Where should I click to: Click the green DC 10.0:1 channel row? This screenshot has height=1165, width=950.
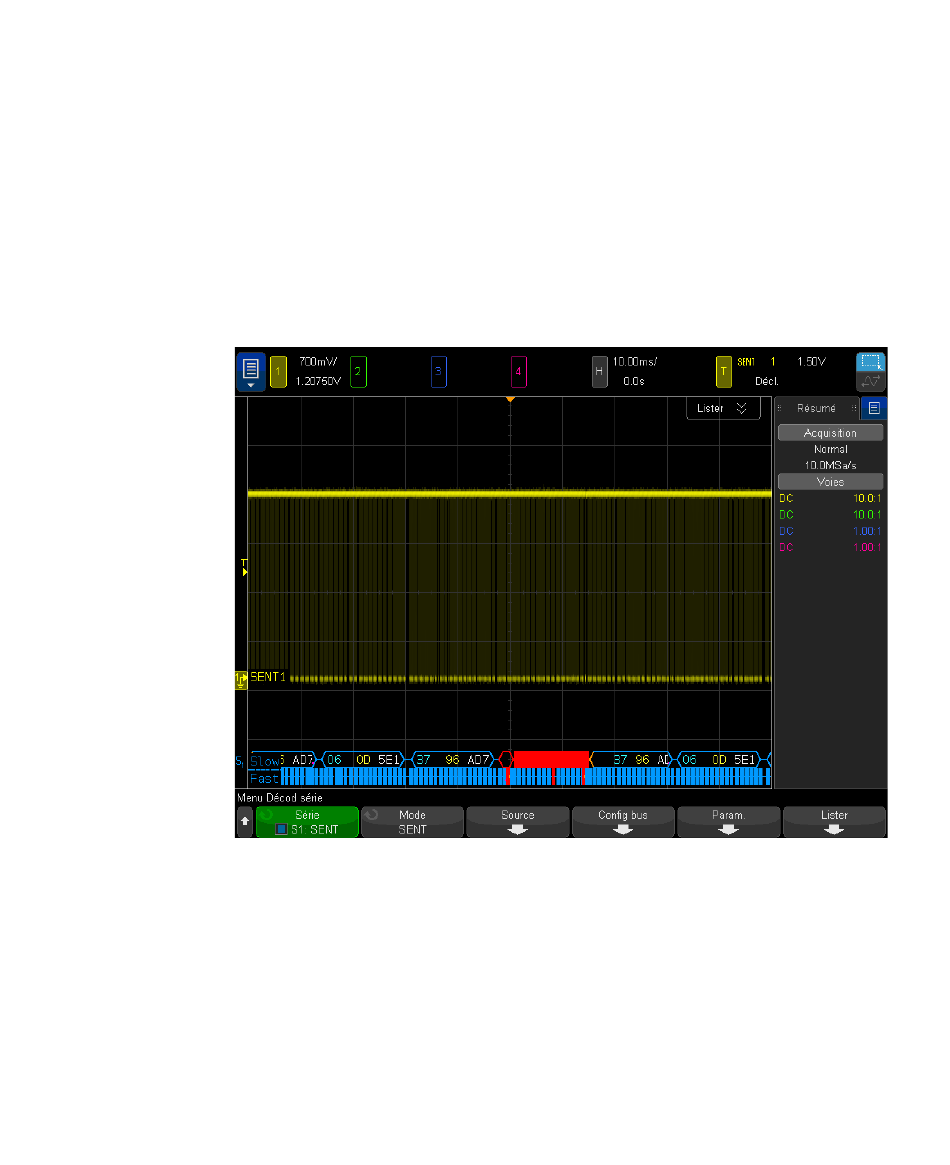pos(830,515)
